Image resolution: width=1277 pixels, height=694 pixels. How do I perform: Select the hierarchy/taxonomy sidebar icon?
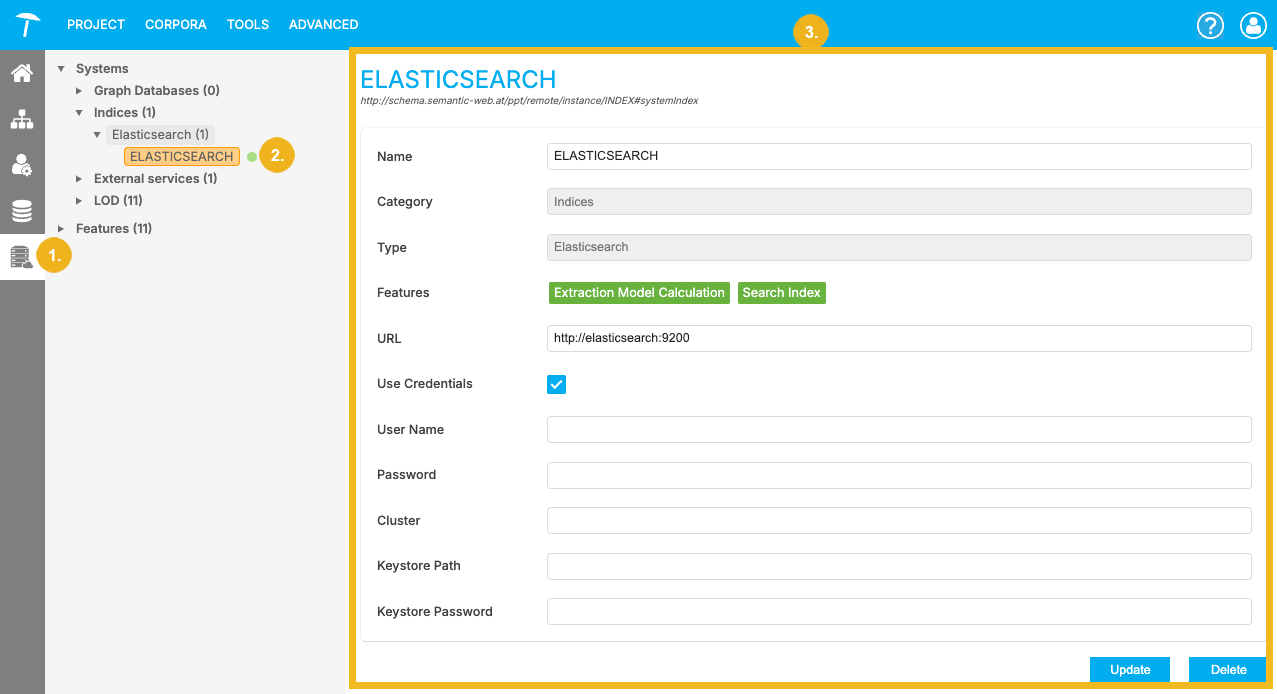(x=21, y=119)
